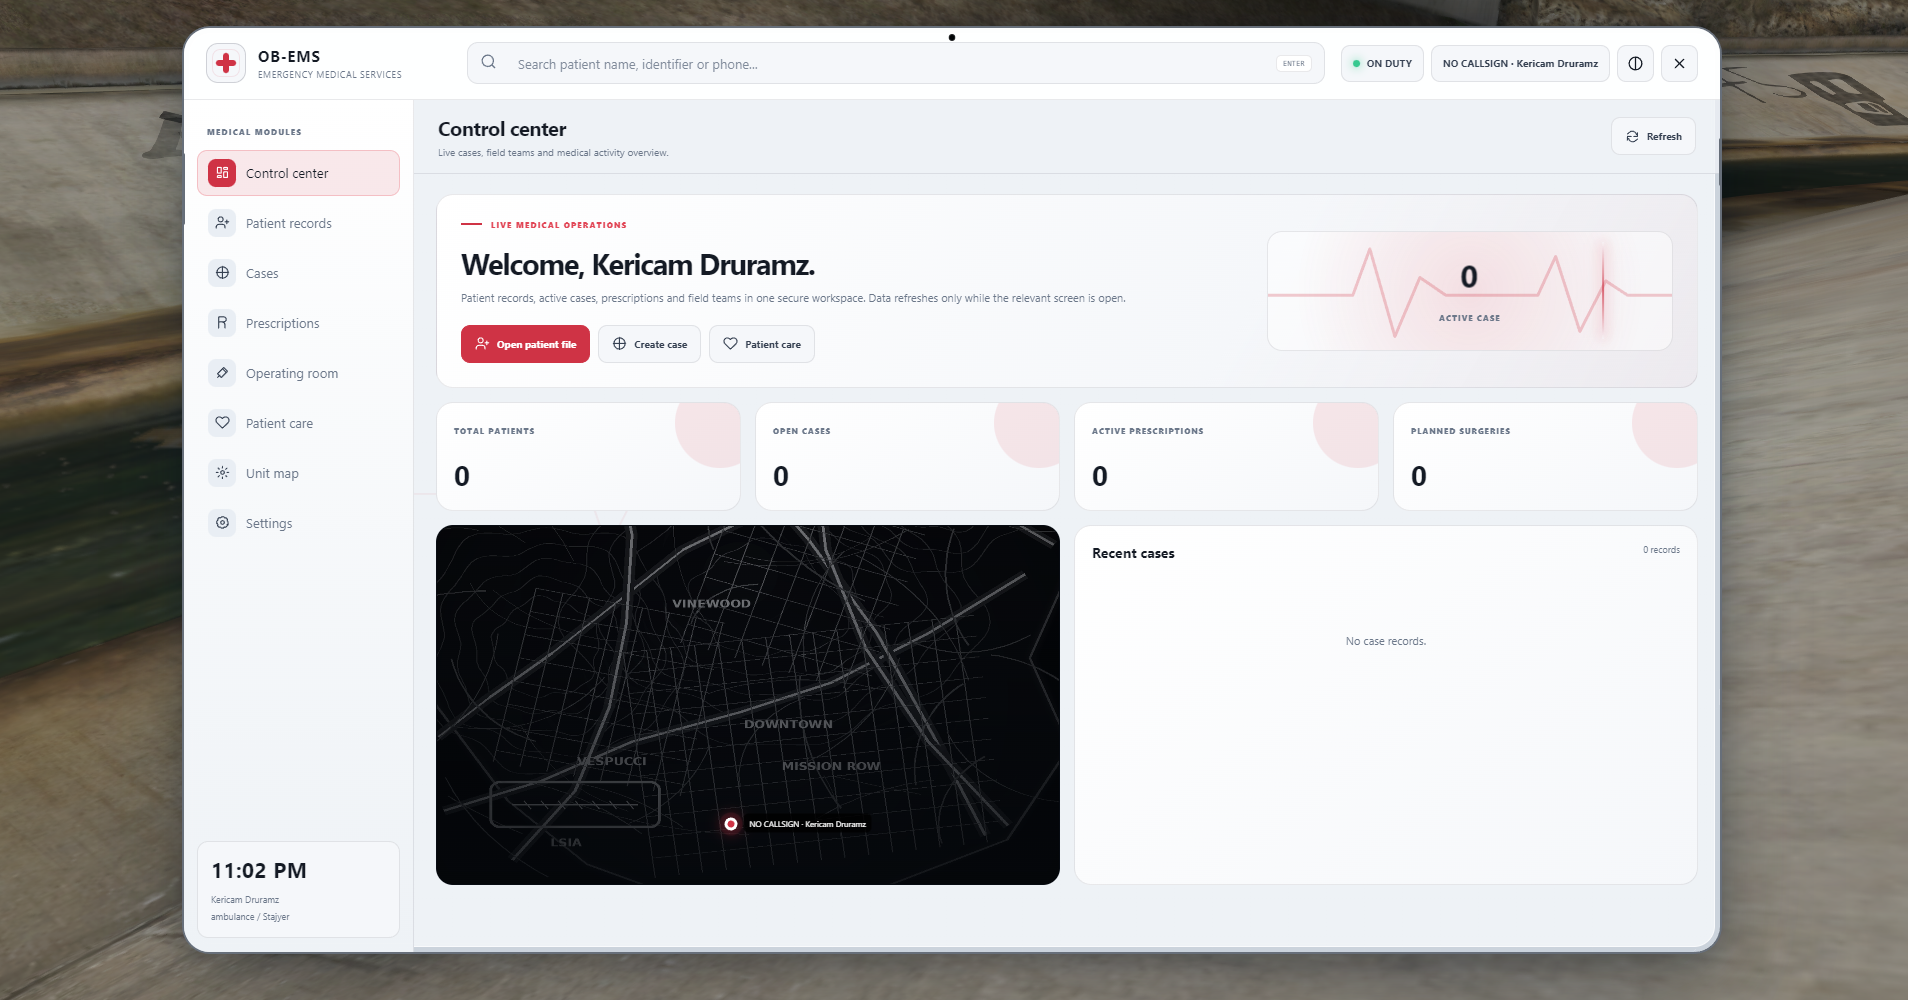Click the search magnifier icon
The height and width of the screenshot is (1000, 1908).
(488, 62)
